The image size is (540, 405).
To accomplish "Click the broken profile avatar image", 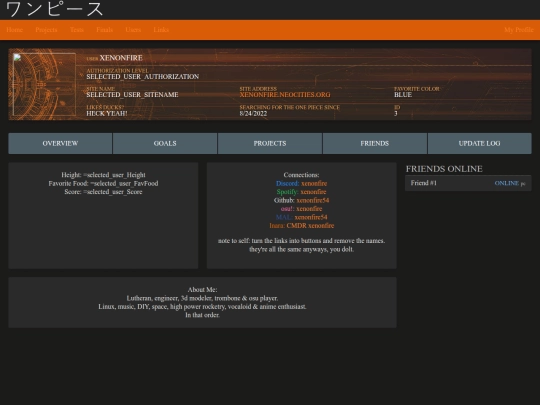I will pyautogui.click(x=44, y=84).
